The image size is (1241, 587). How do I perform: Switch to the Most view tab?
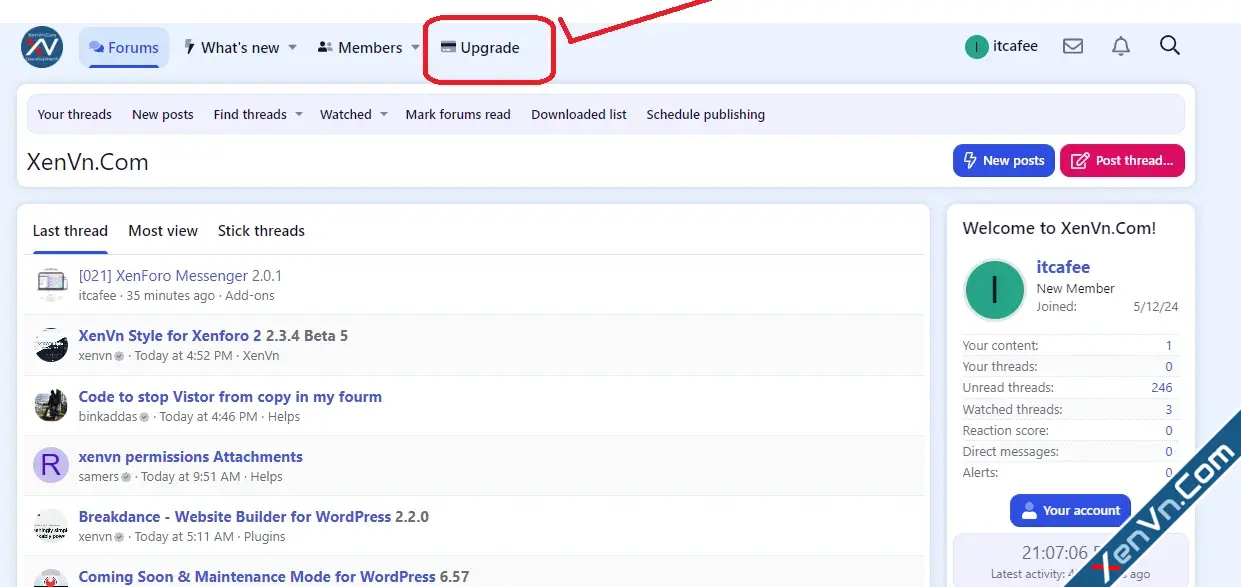tap(163, 231)
